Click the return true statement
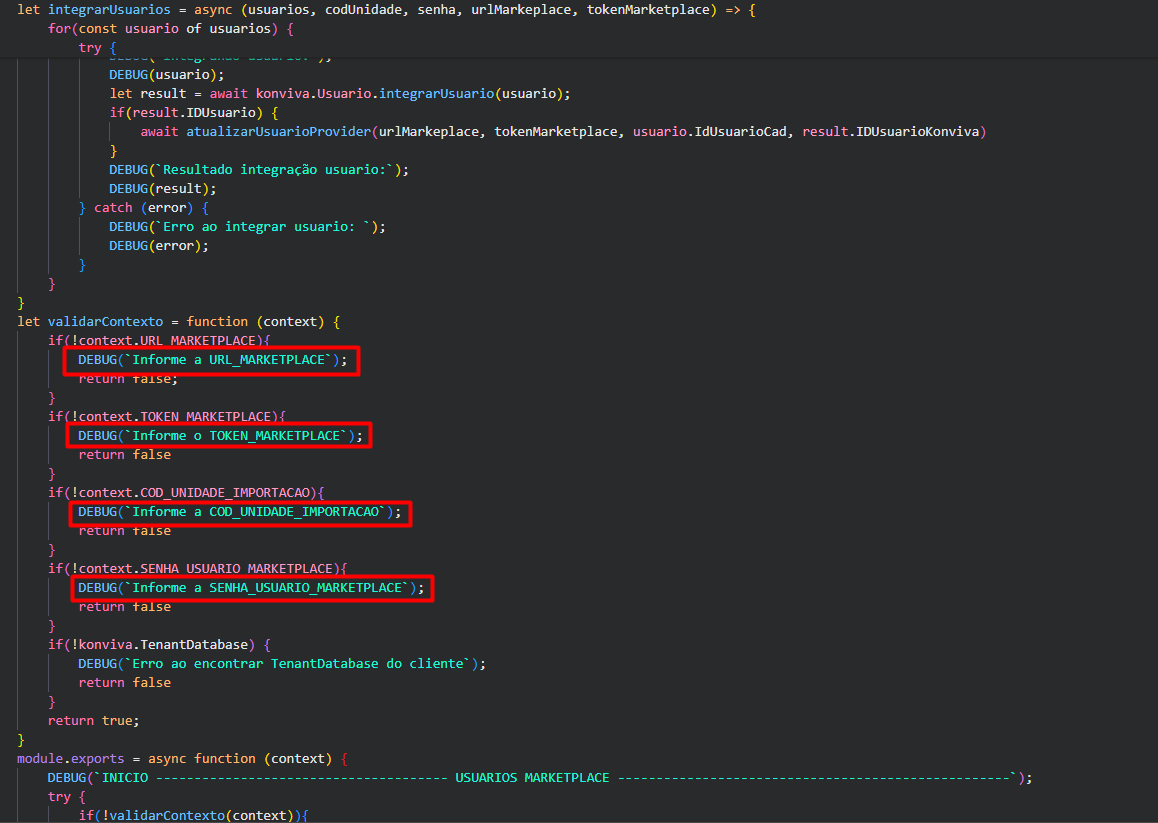Screen dimensions: 1158x823 tap(87, 720)
